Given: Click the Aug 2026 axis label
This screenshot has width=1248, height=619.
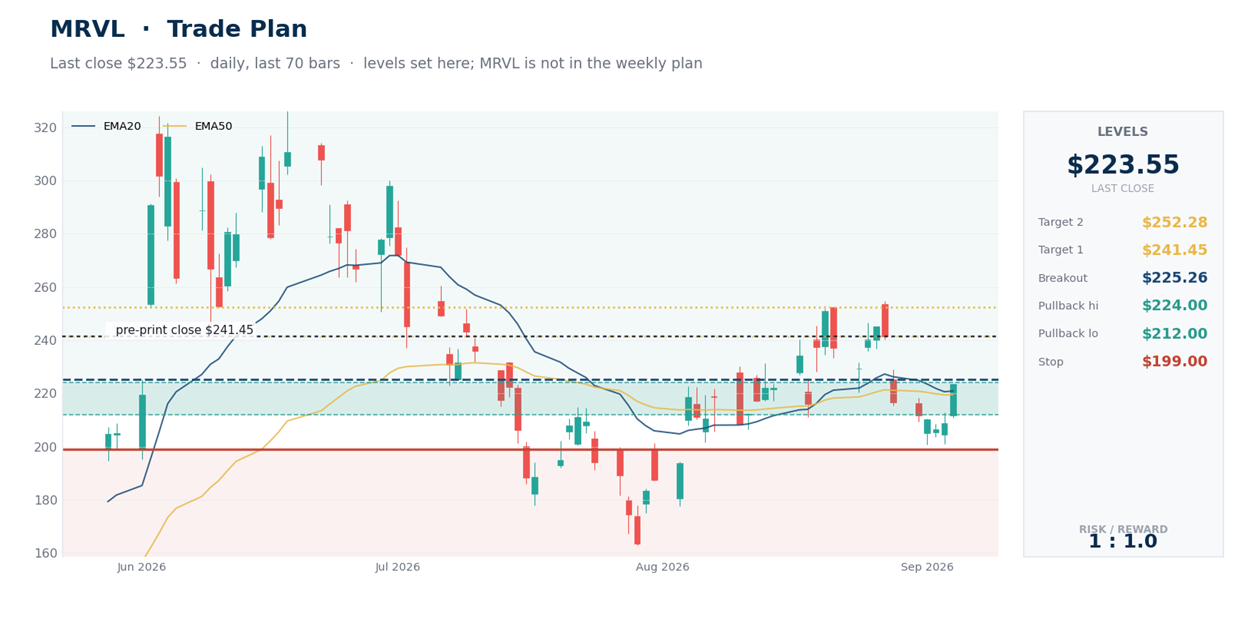Looking at the screenshot, I should tap(662, 567).
